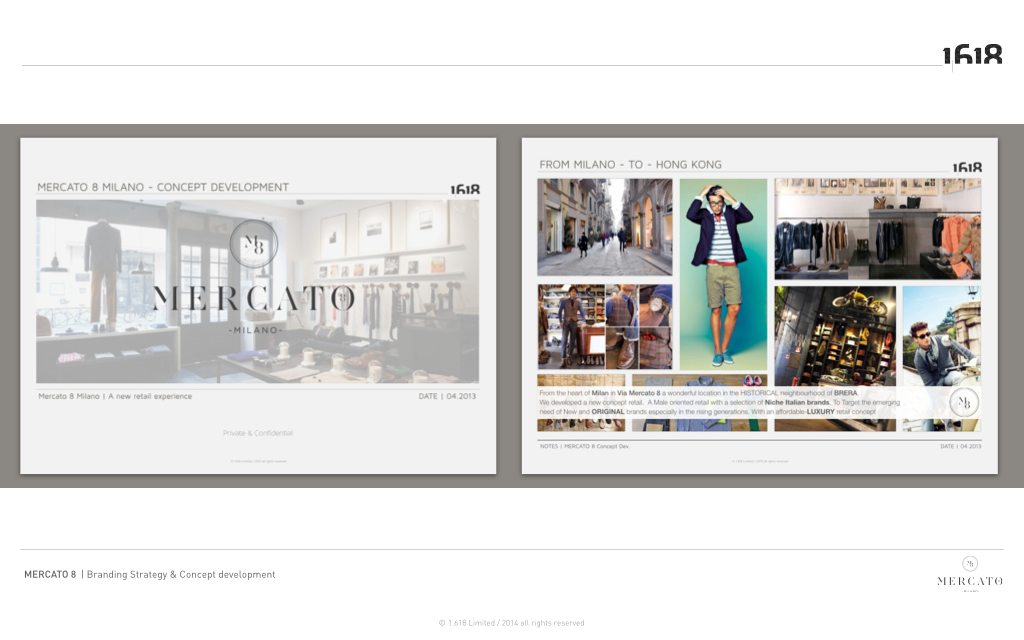
Task: Open the Mercato 8 Milano concept slide
Action: (x=258, y=306)
